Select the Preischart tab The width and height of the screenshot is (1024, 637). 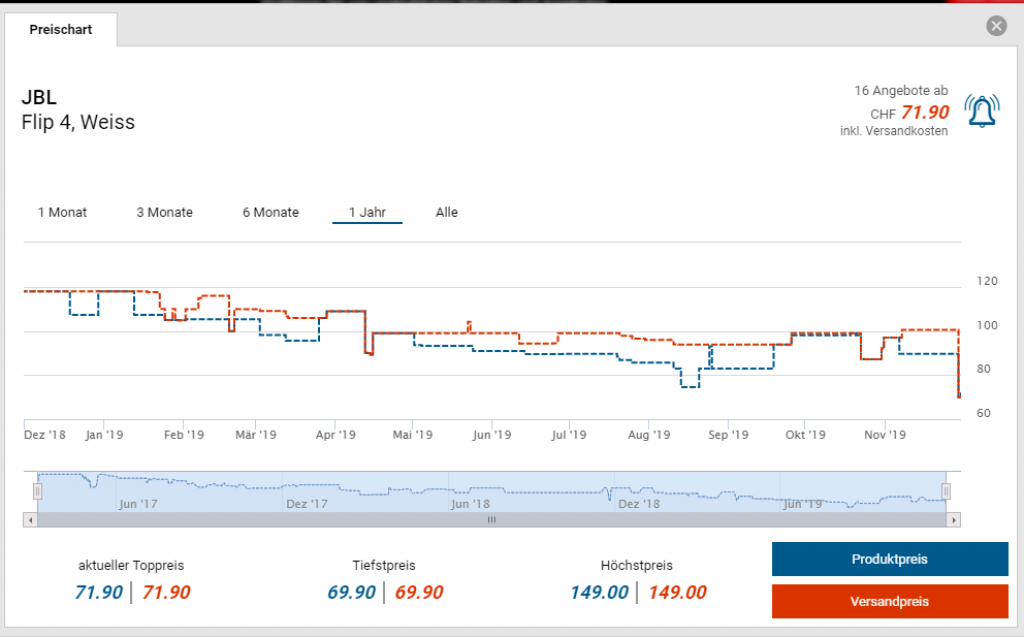(61, 29)
